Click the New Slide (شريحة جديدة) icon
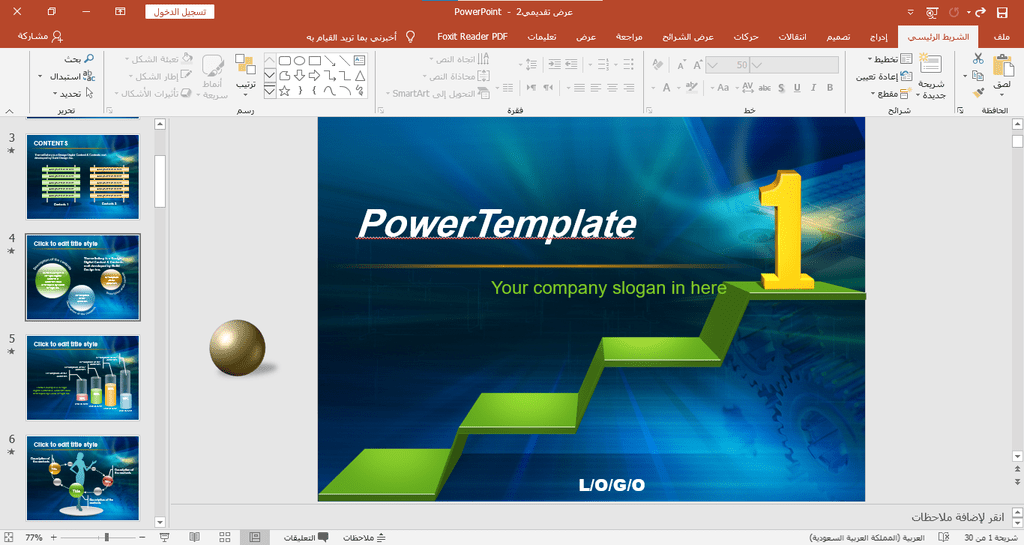Viewport: 1024px width, 545px height. click(931, 64)
